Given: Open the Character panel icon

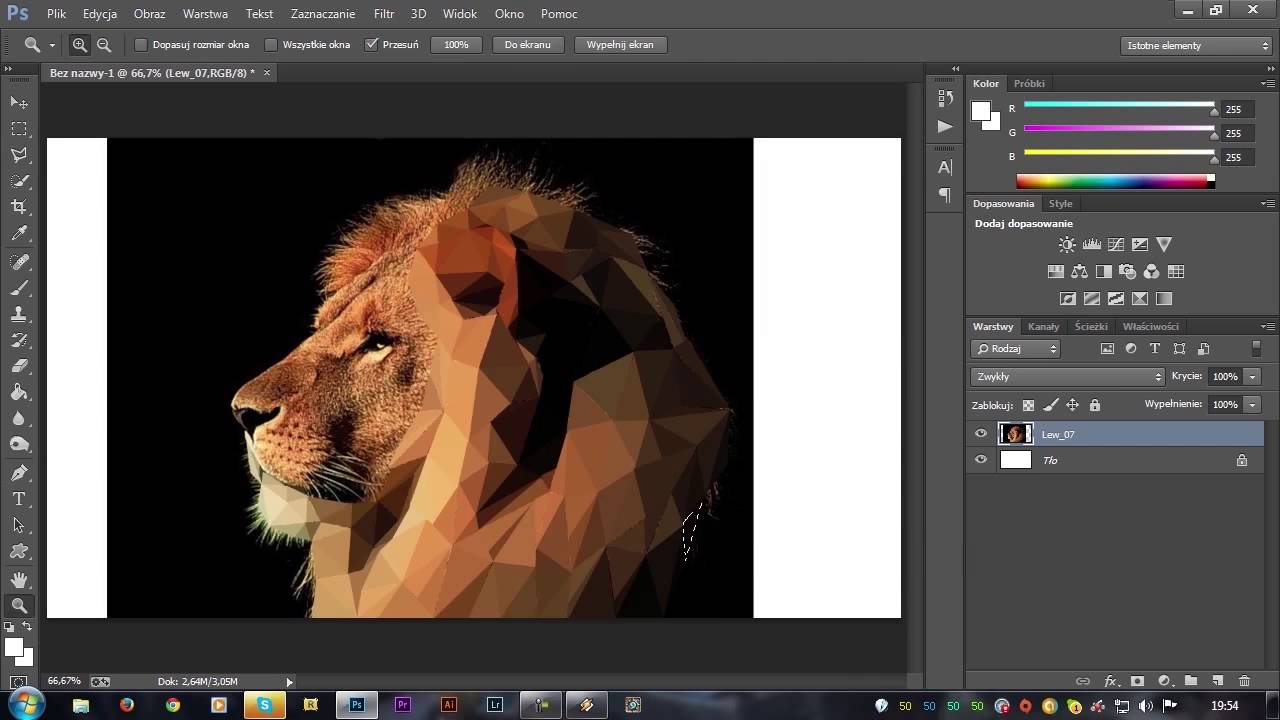Looking at the screenshot, I should click(x=945, y=168).
